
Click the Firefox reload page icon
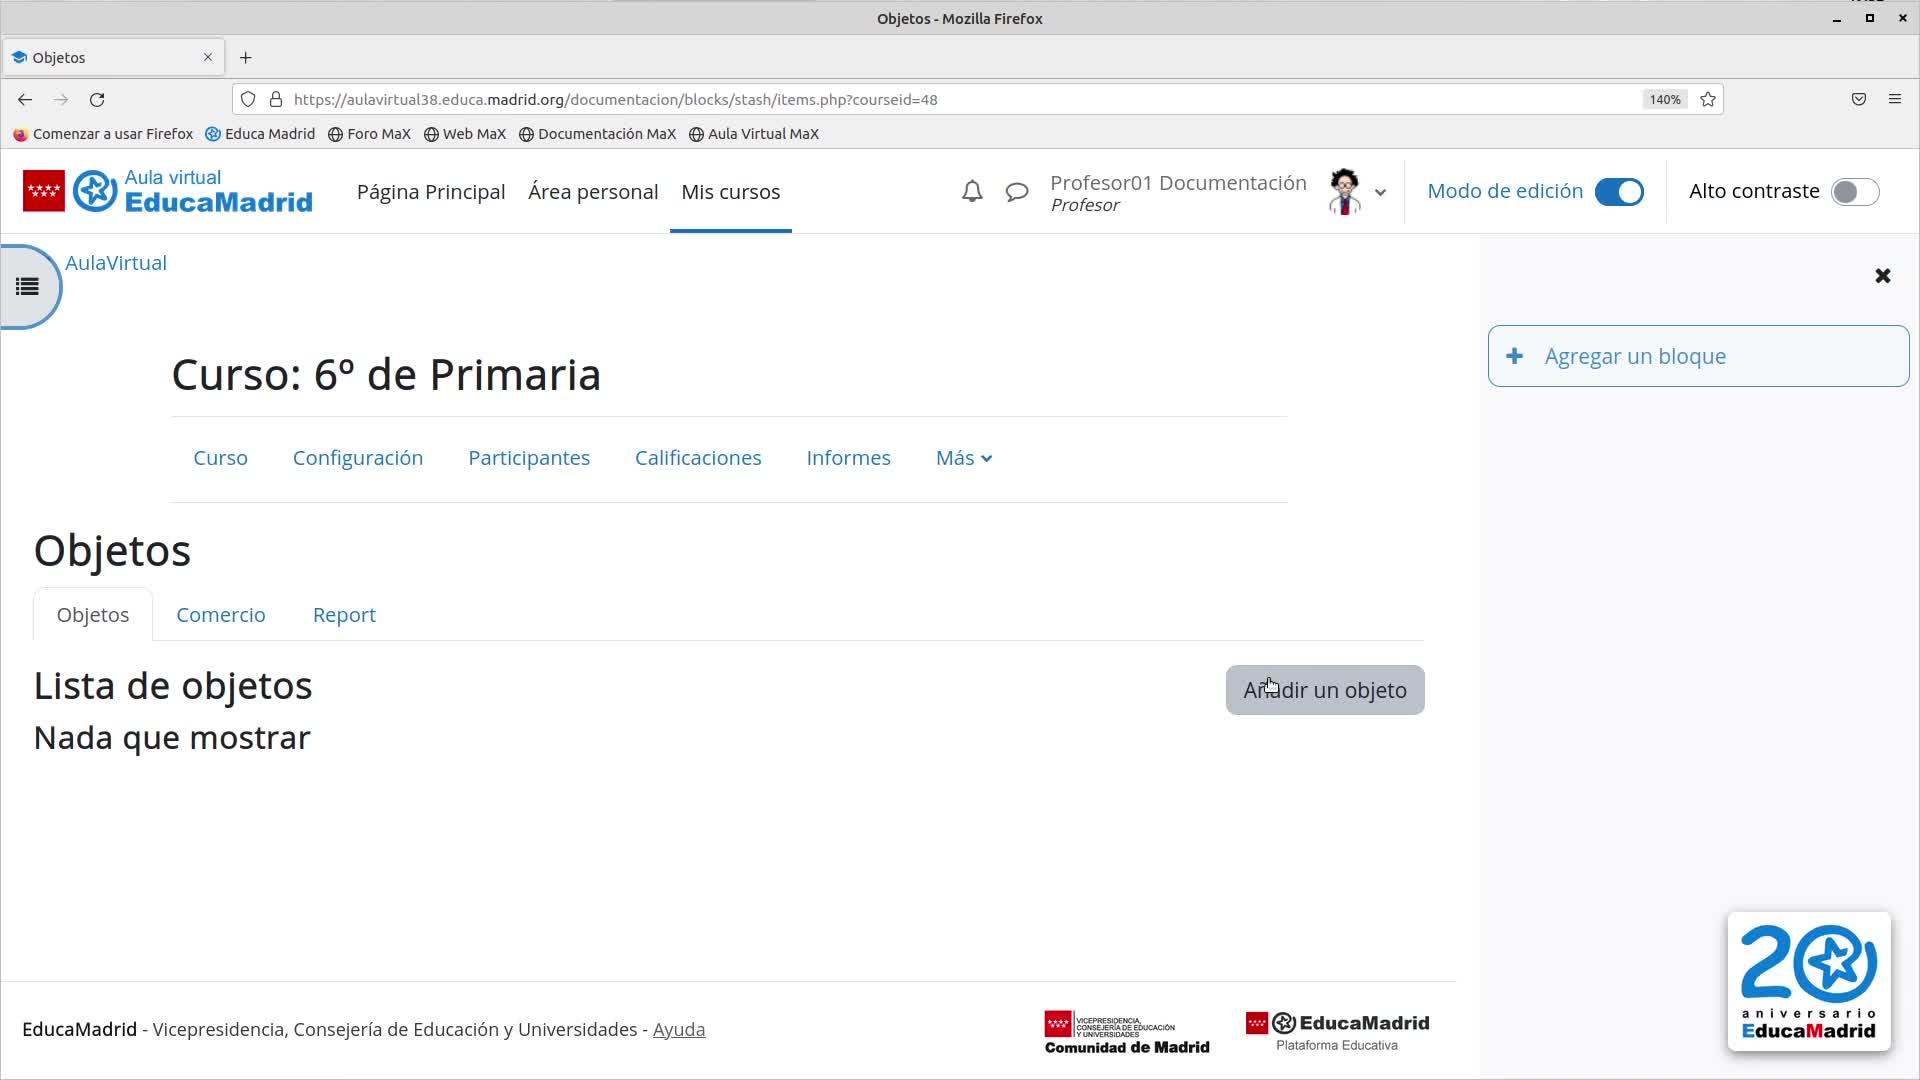(x=97, y=99)
